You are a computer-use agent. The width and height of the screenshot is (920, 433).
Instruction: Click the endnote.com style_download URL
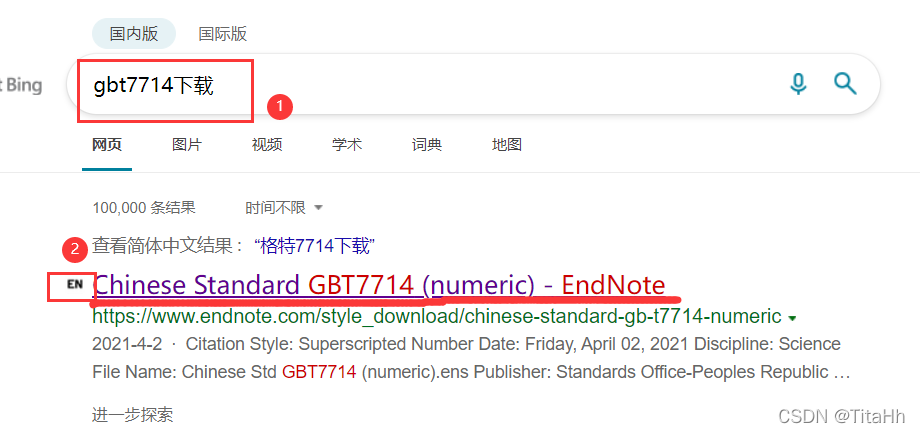pyautogui.click(x=437, y=317)
